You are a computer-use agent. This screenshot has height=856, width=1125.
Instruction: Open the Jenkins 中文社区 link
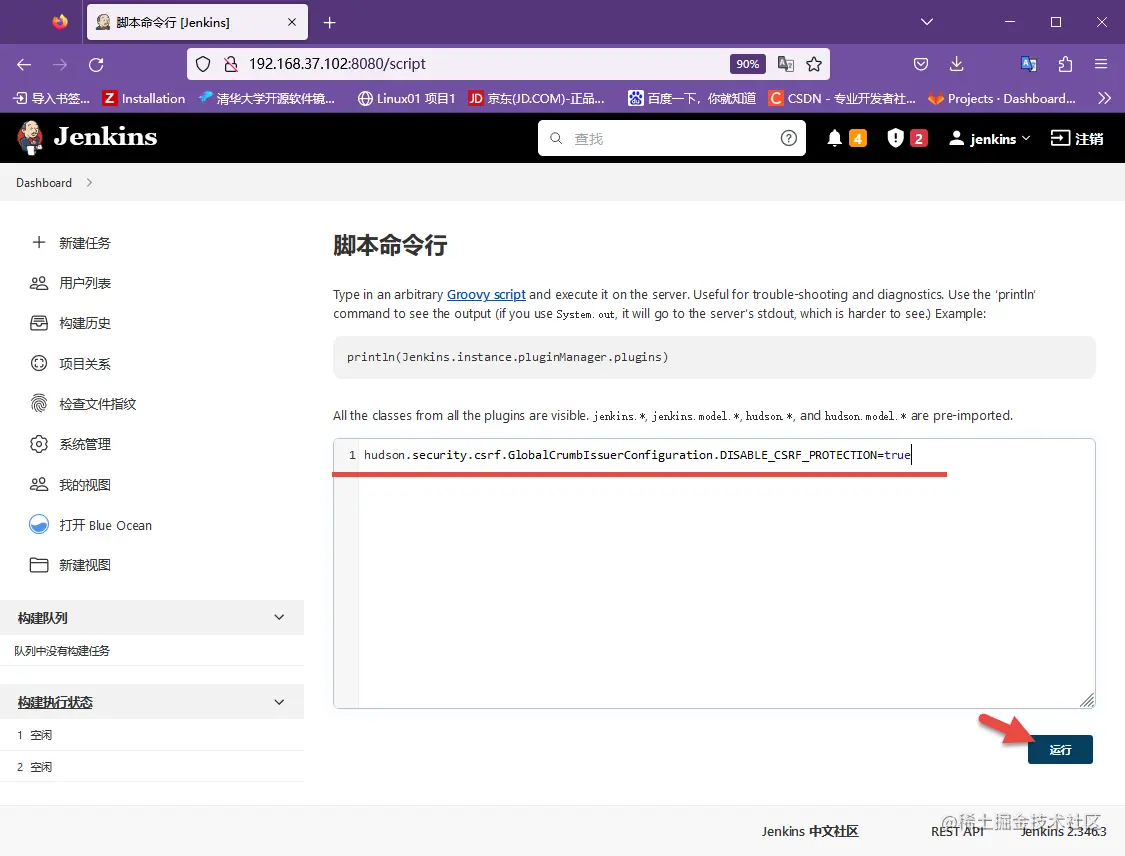coord(809,831)
